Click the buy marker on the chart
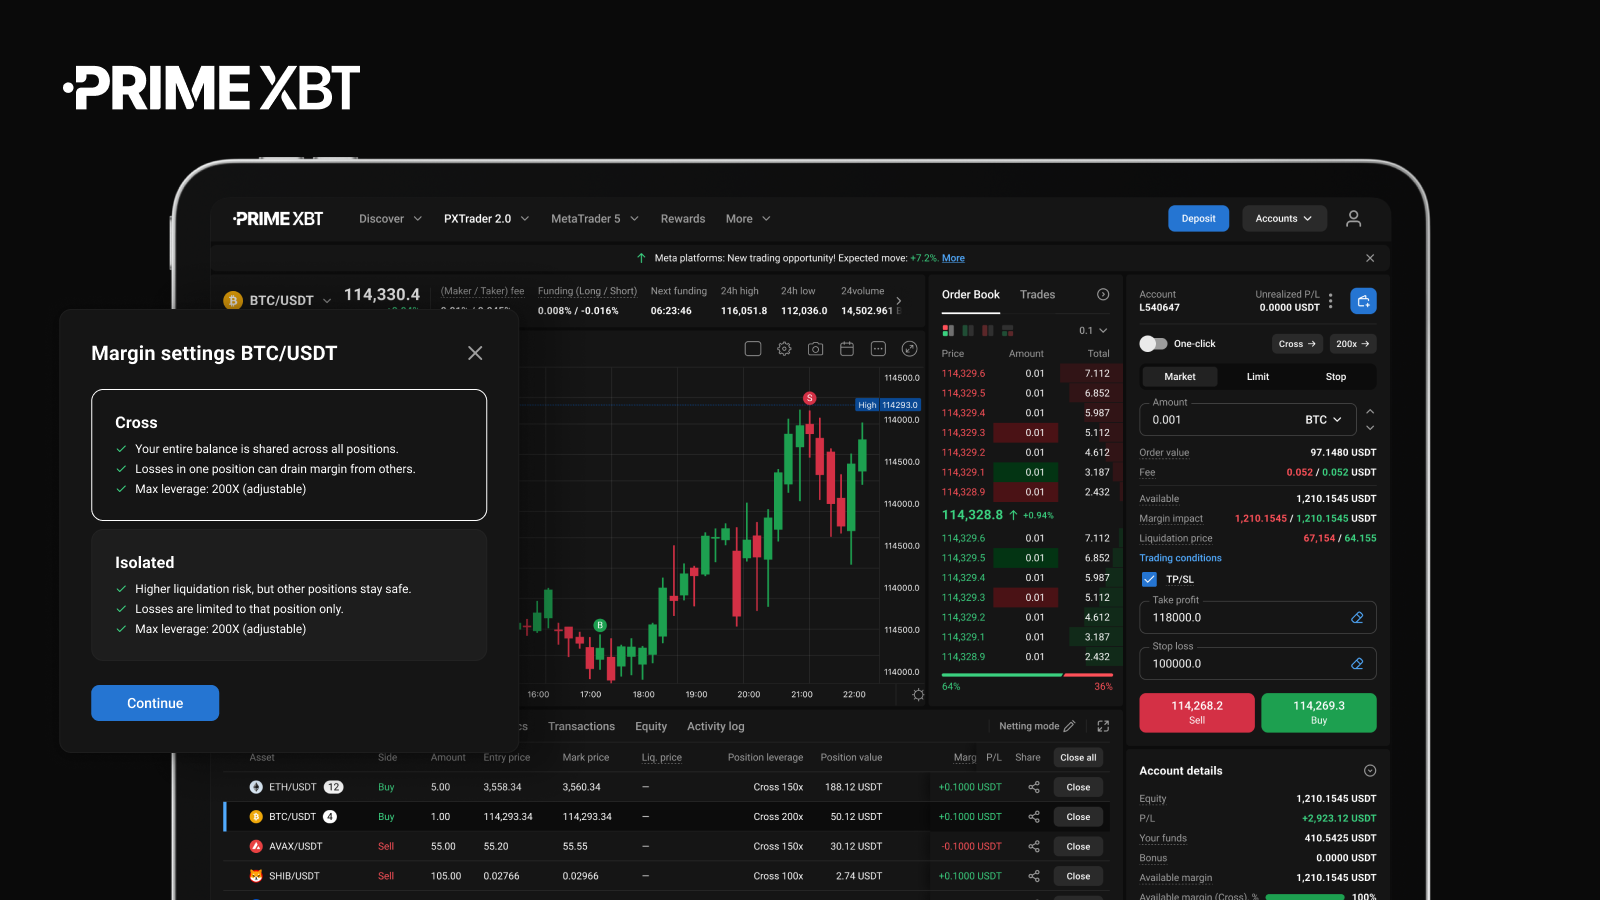1600x900 pixels. coord(600,625)
